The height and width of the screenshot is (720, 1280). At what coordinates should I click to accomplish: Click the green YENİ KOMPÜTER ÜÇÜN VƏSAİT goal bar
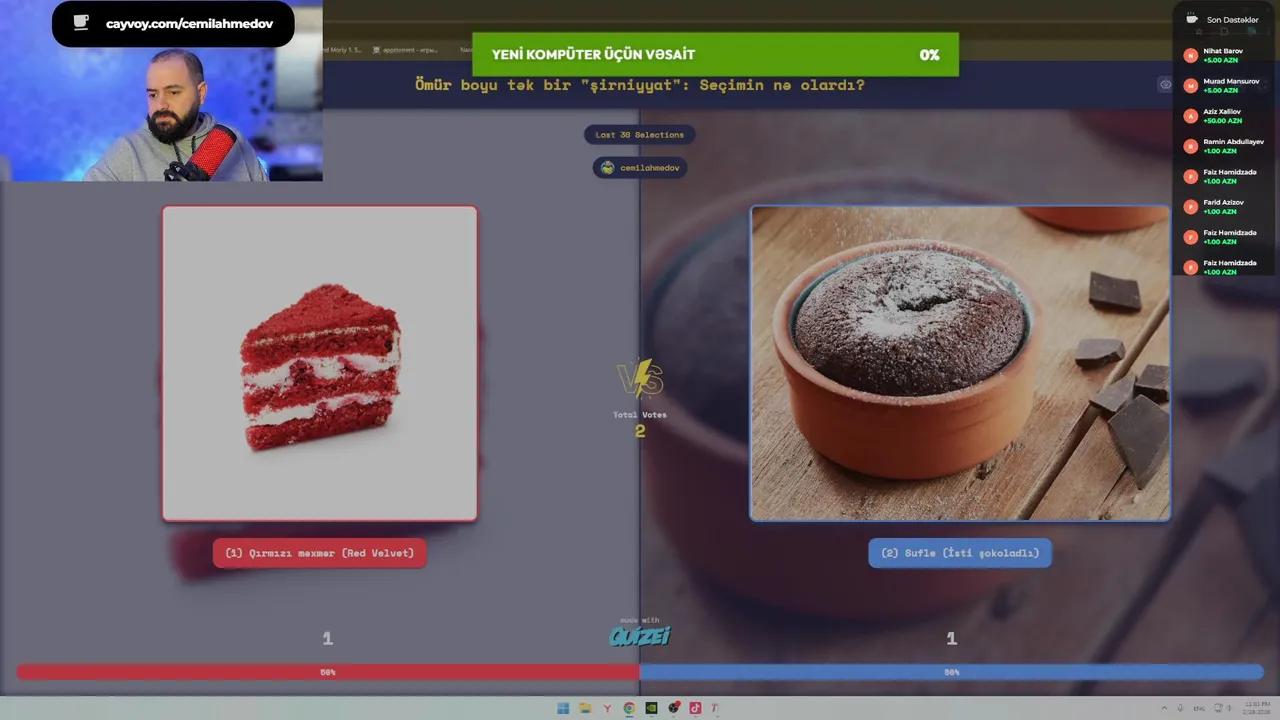pyautogui.click(x=715, y=55)
